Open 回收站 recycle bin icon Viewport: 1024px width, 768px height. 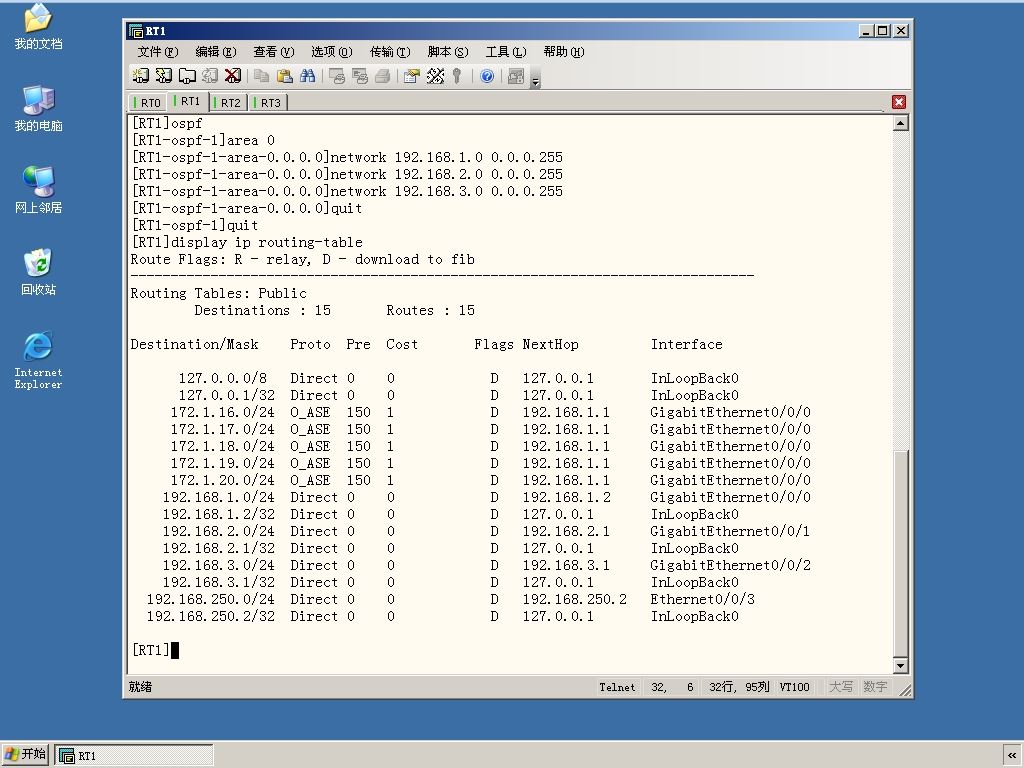(38, 272)
